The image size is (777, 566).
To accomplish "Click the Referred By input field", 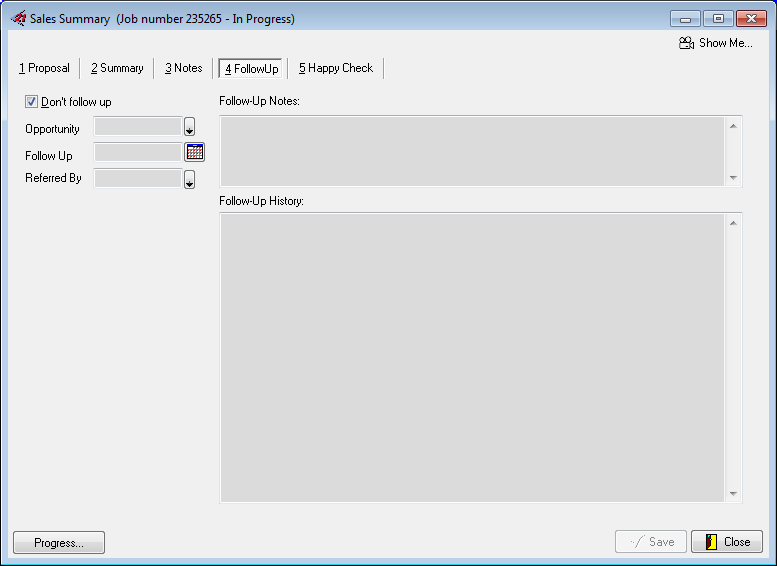I will click(x=138, y=178).
